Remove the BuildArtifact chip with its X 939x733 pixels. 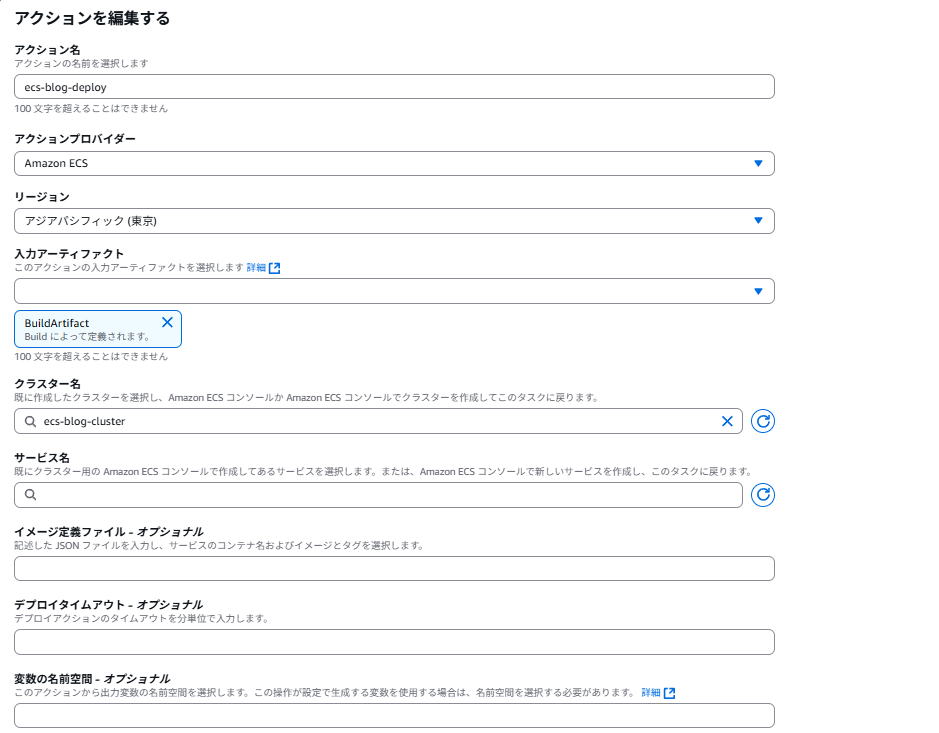tap(167, 322)
